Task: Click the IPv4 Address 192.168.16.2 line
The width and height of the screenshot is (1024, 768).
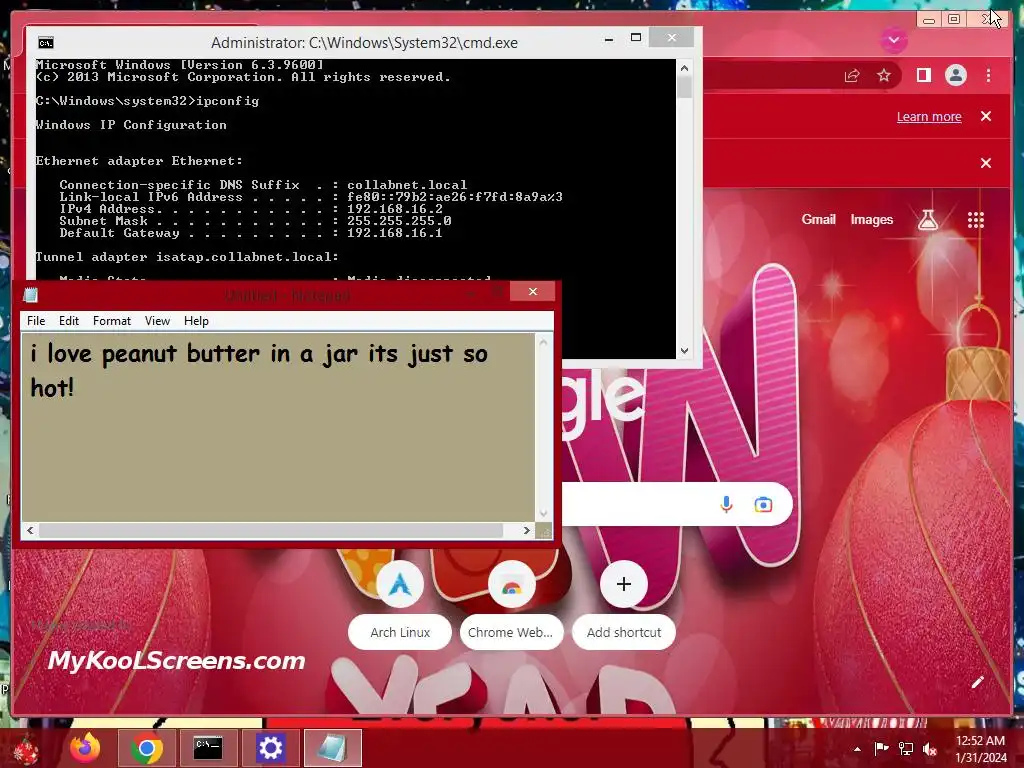Action: point(251,209)
